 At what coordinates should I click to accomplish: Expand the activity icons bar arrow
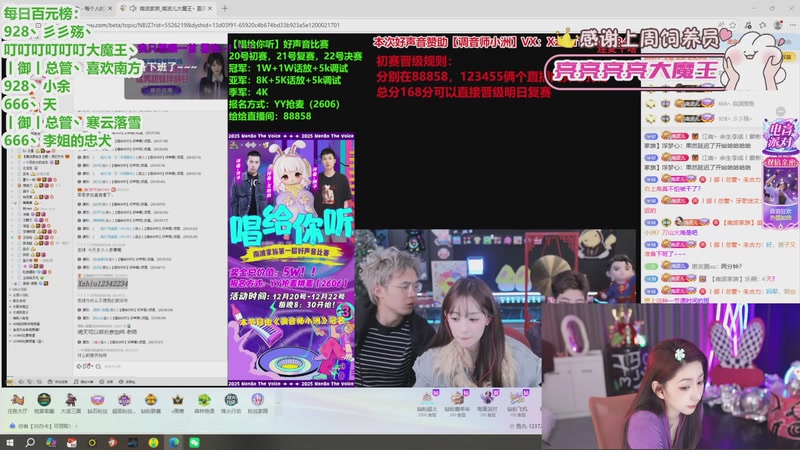pyautogui.click(x=278, y=403)
